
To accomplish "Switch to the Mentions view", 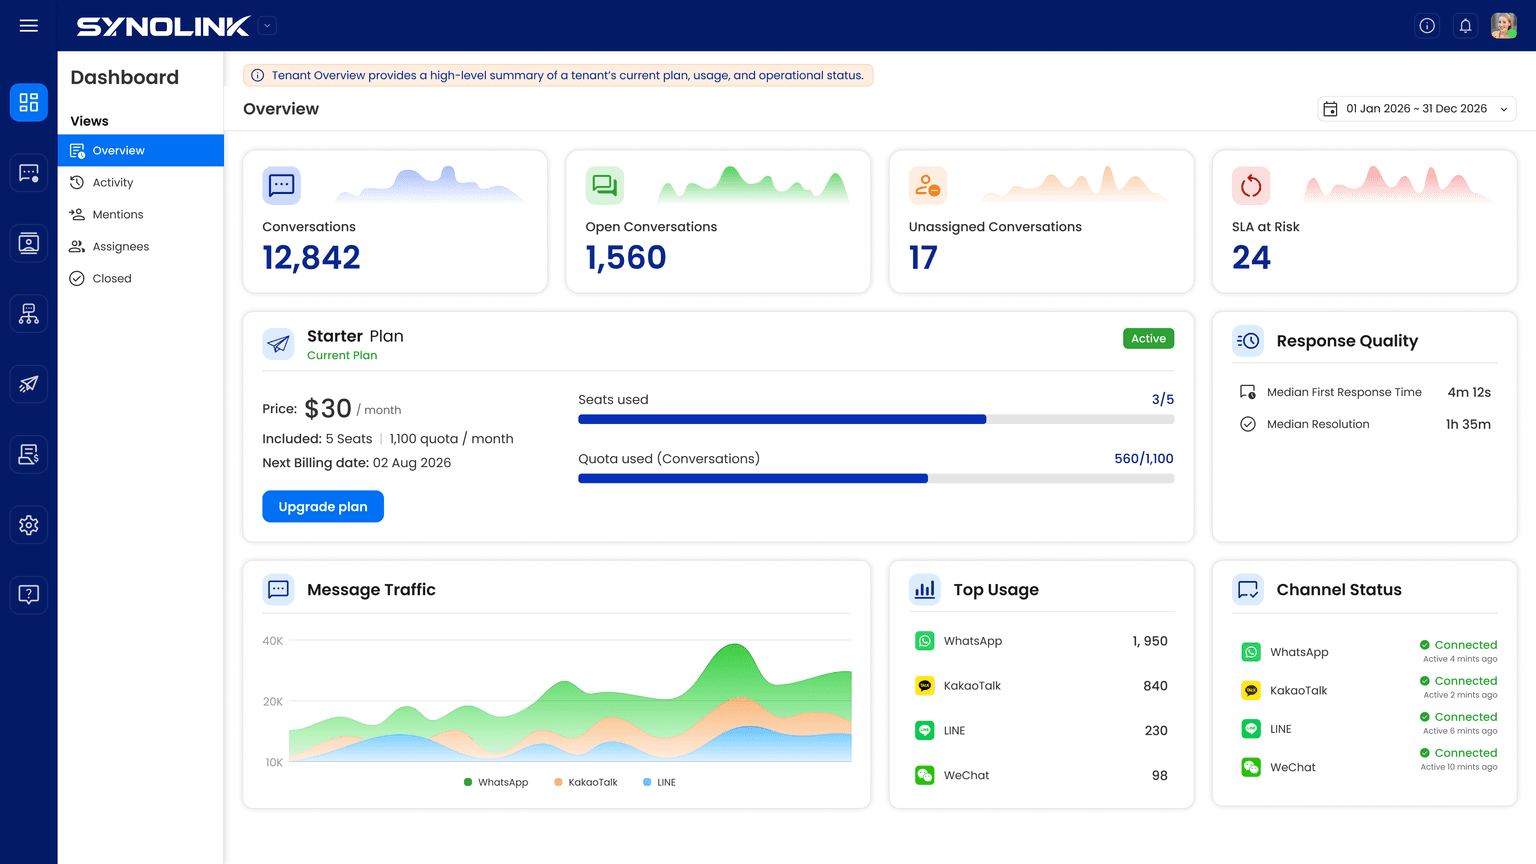I will coord(141,214).
